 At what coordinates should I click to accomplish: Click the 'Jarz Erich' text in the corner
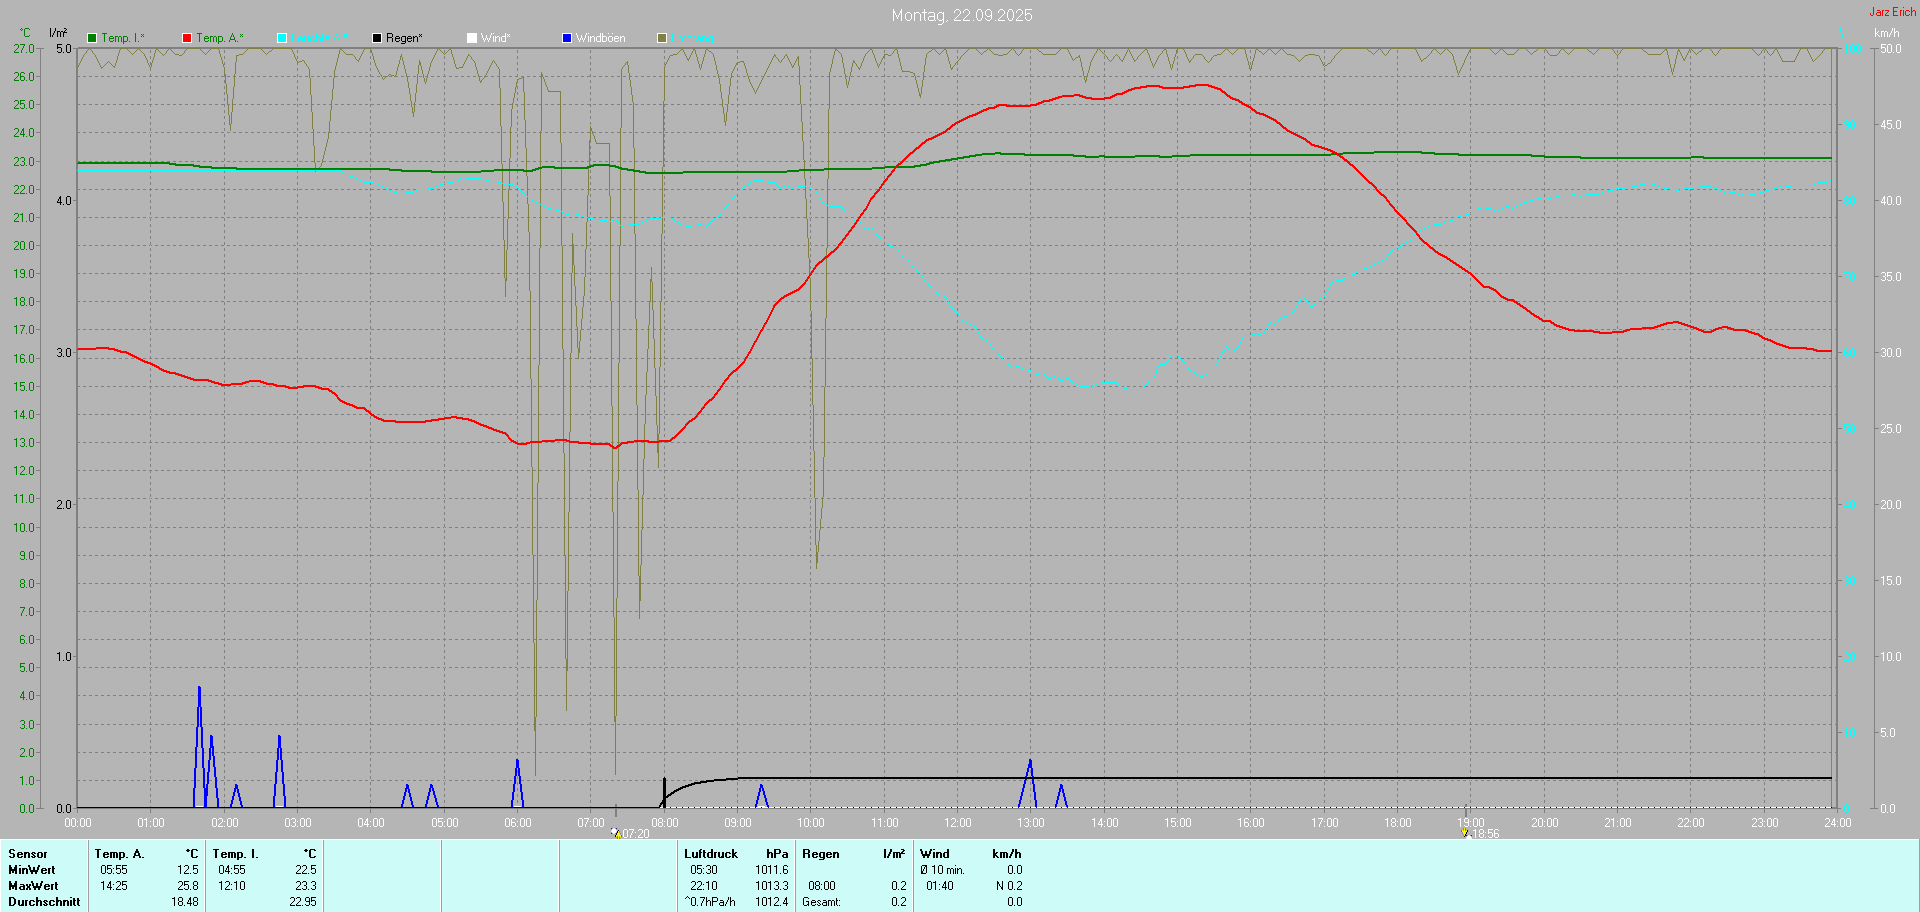(1893, 12)
